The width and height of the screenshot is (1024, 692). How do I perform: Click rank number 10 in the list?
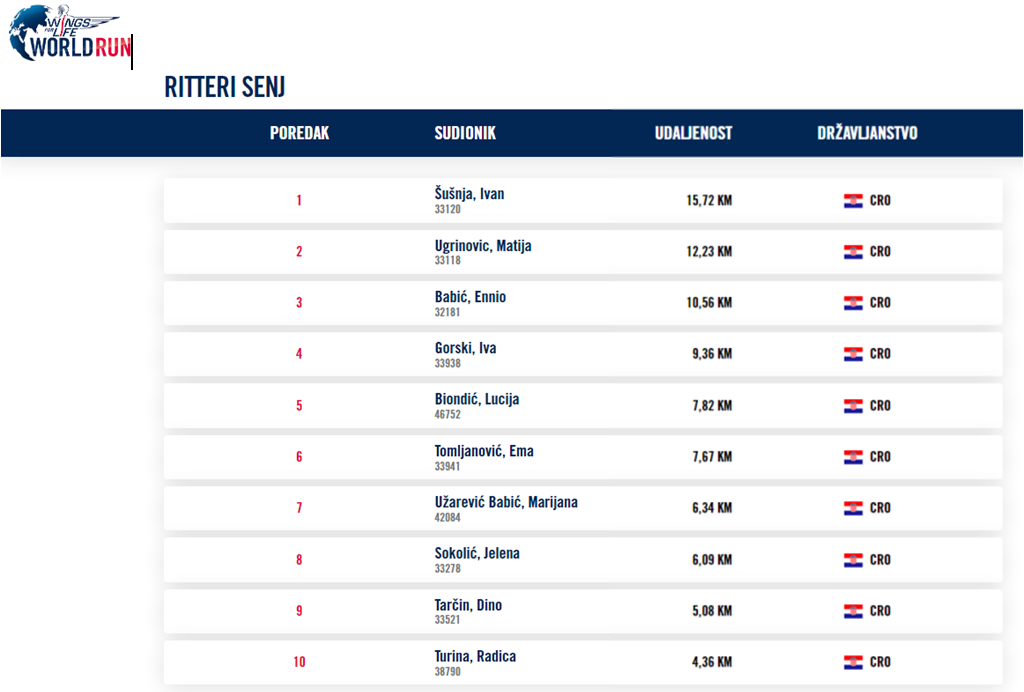[x=299, y=662]
